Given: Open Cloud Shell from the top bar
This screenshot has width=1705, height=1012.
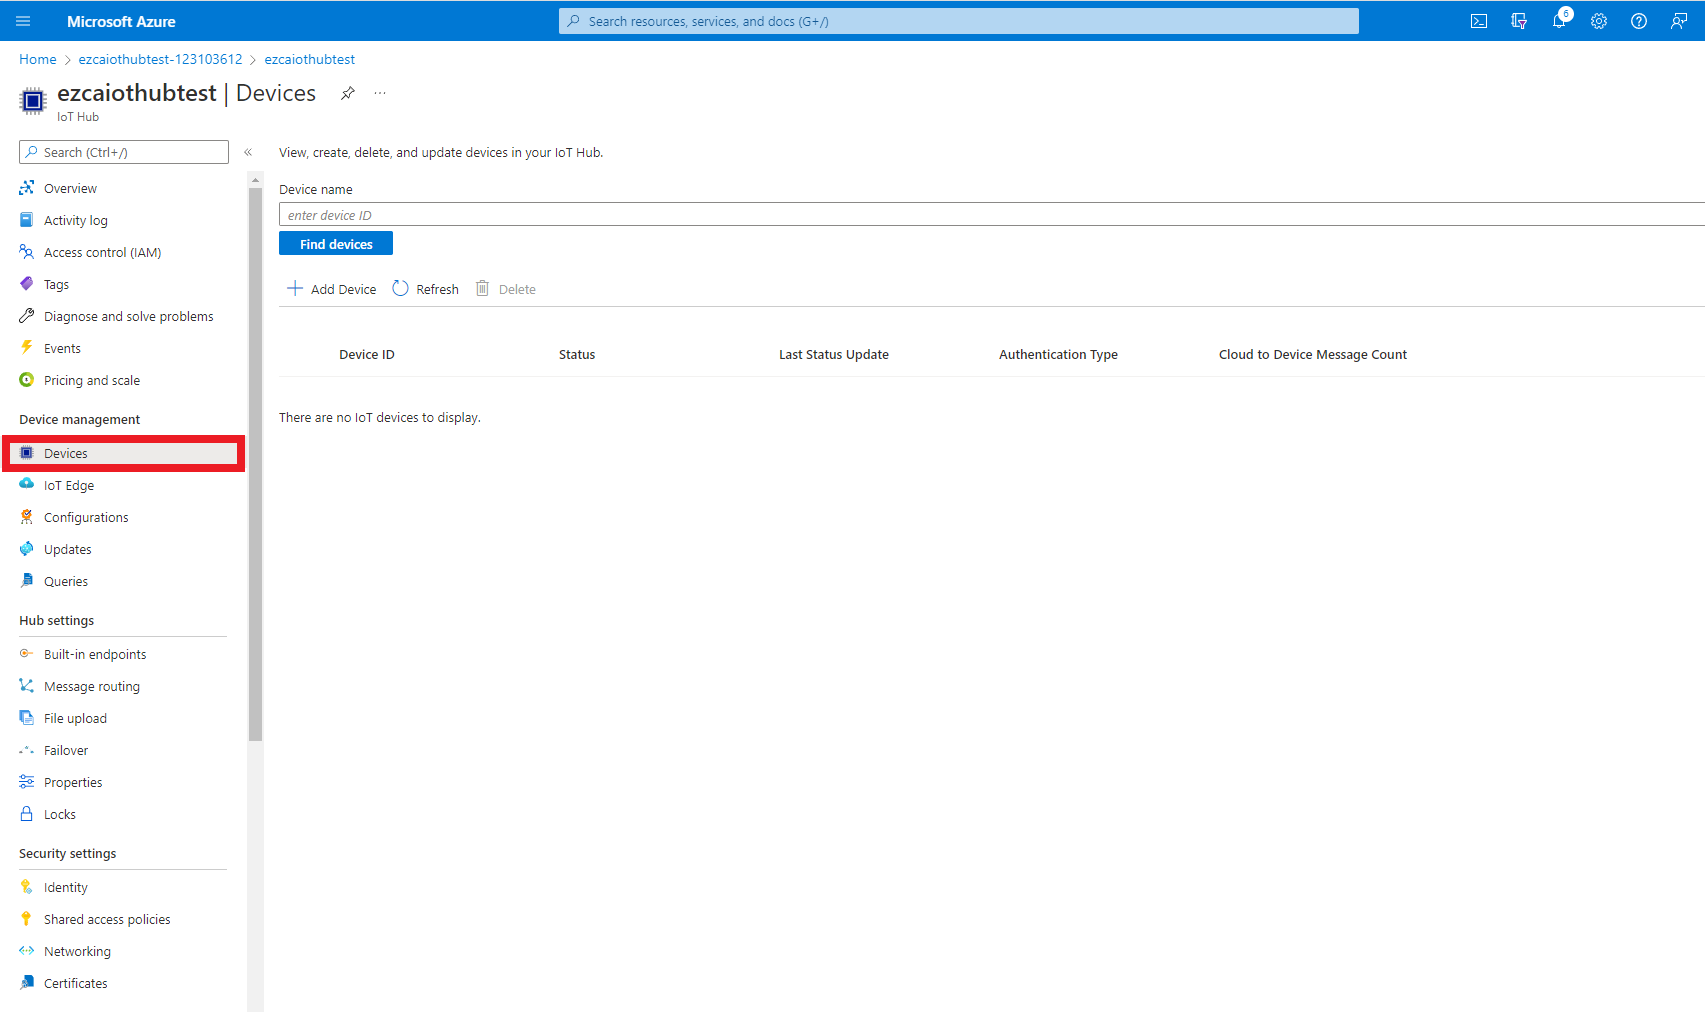Looking at the screenshot, I should click(x=1479, y=21).
